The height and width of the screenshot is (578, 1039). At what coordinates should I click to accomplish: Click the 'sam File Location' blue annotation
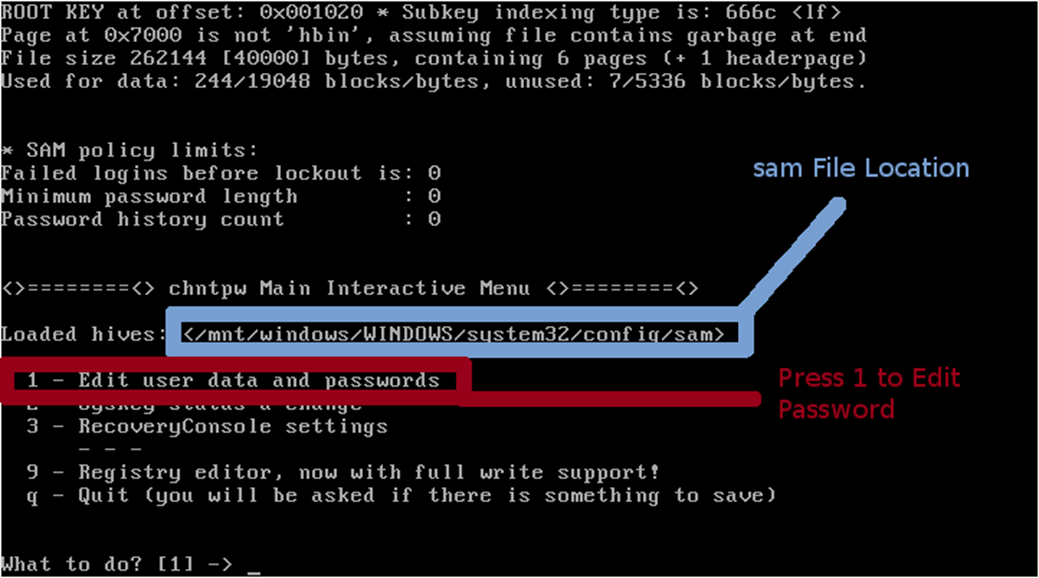click(860, 168)
